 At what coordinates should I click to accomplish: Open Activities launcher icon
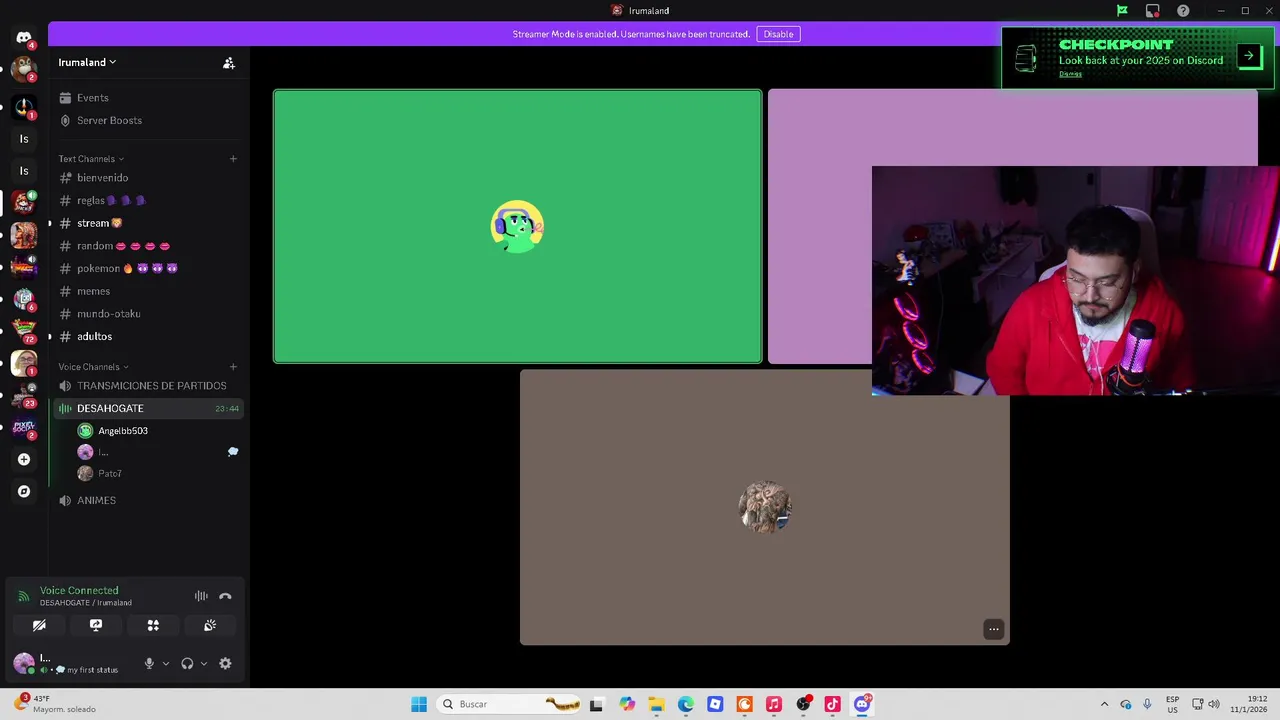153,625
